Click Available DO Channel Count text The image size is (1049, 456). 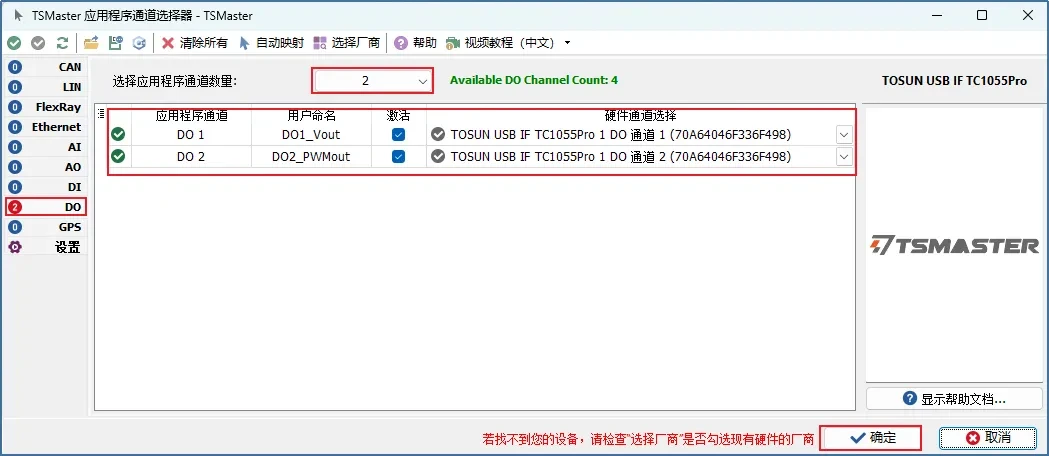pos(534,80)
